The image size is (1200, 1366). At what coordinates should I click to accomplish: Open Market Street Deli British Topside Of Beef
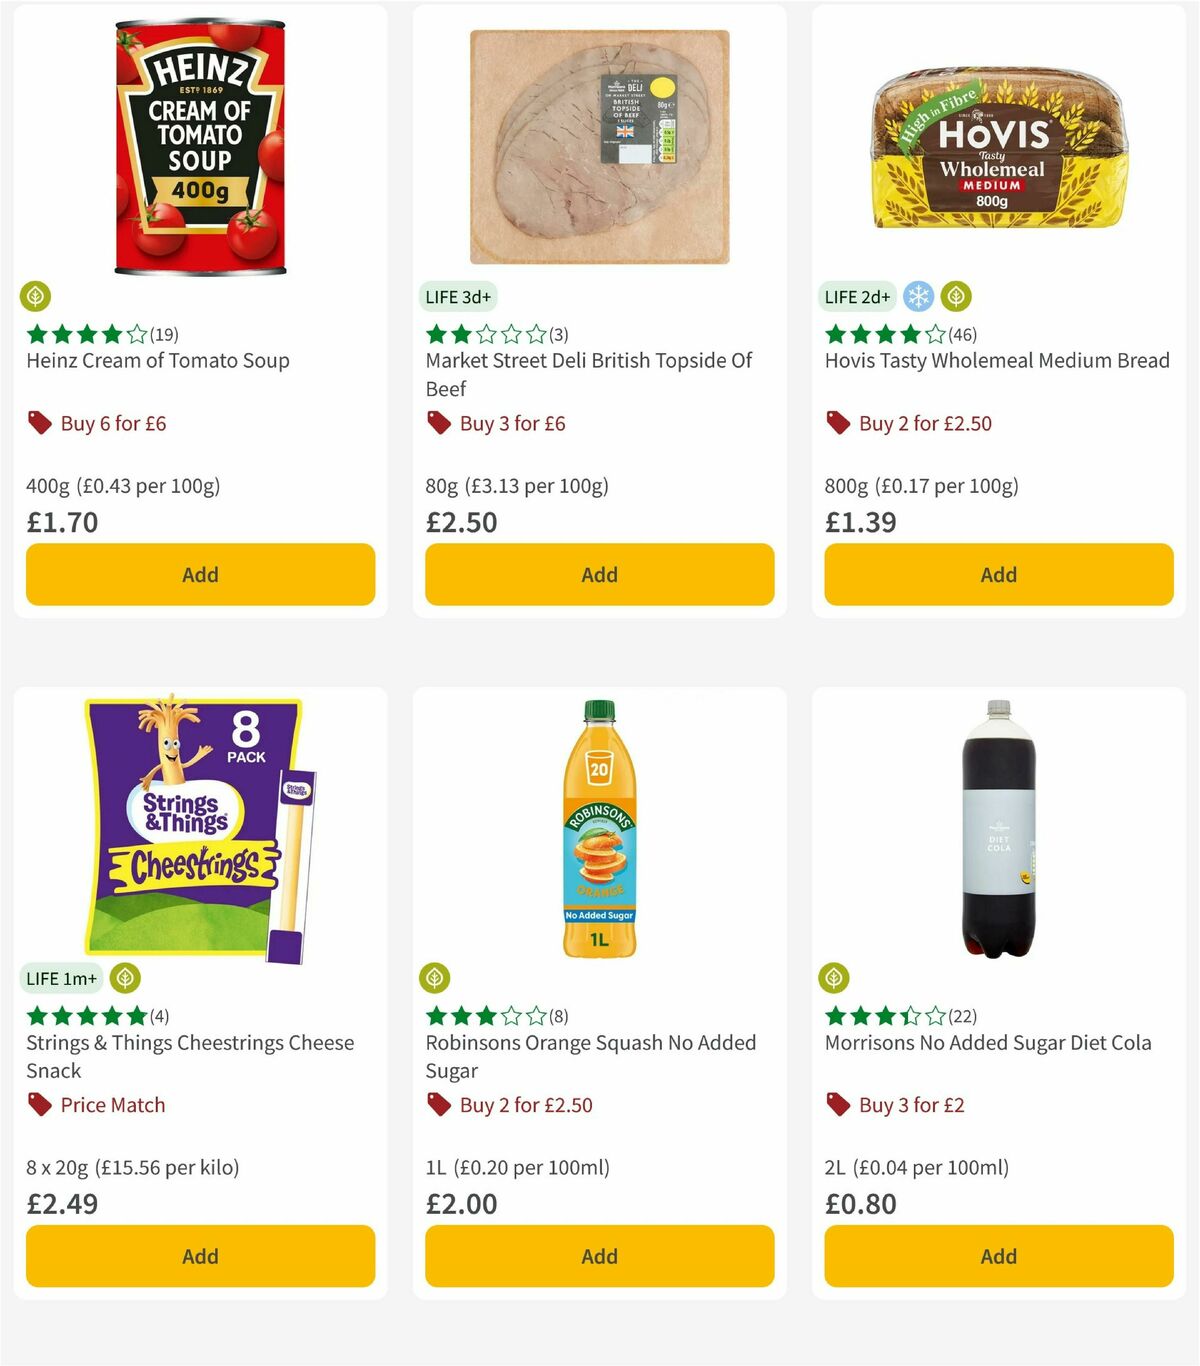click(589, 374)
